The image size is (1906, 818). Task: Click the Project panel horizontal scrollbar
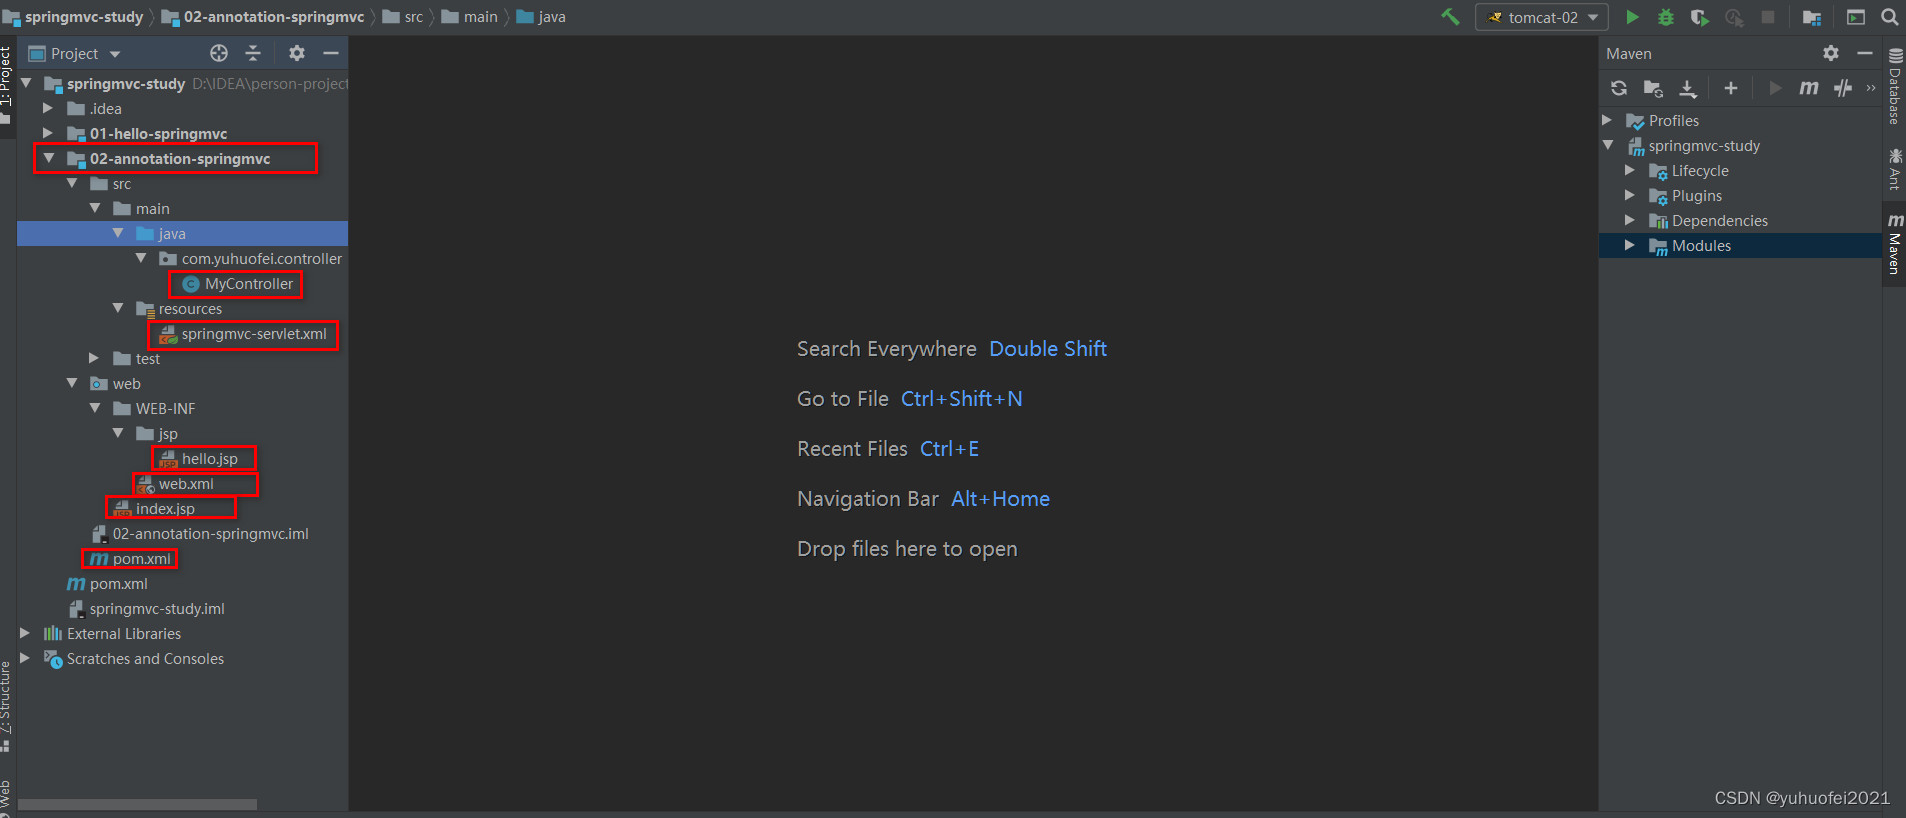[137, 804]
